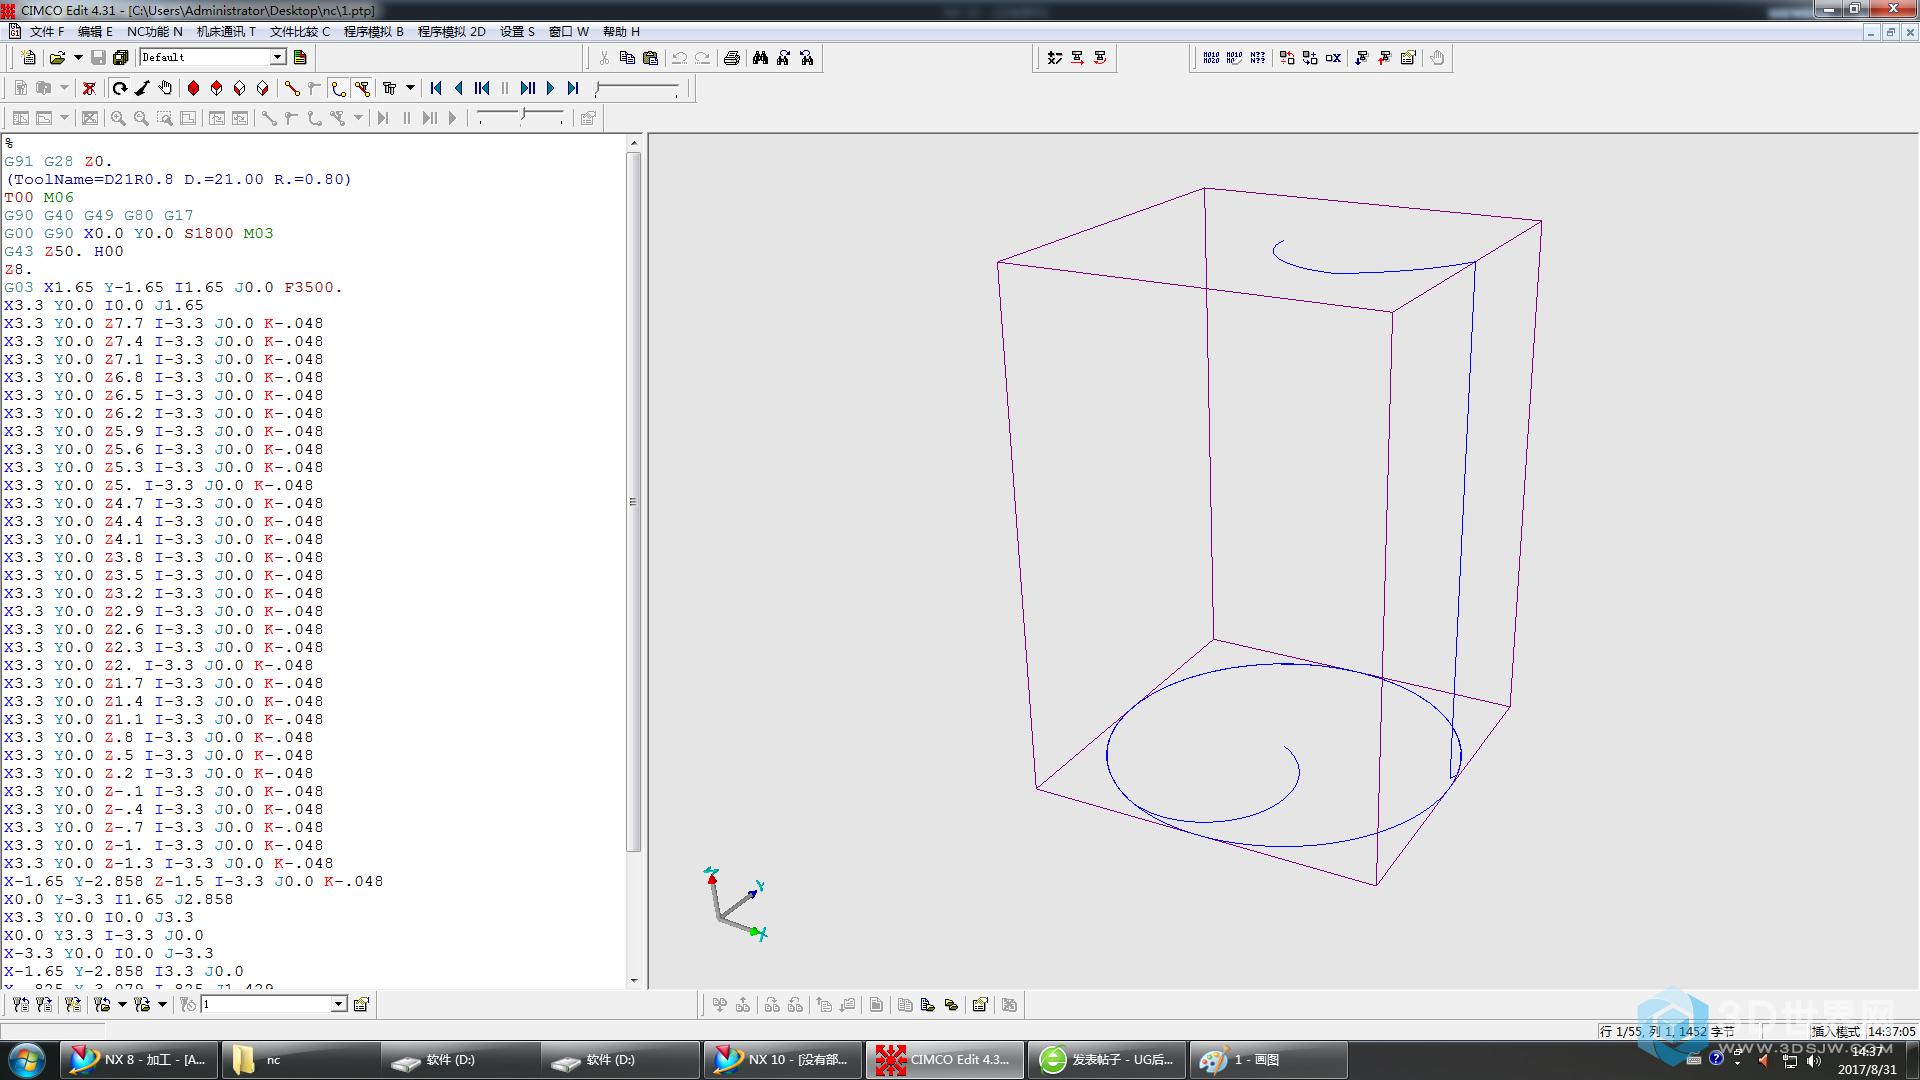
Task: Save the current NC file
Action: [x=98, y=58]
